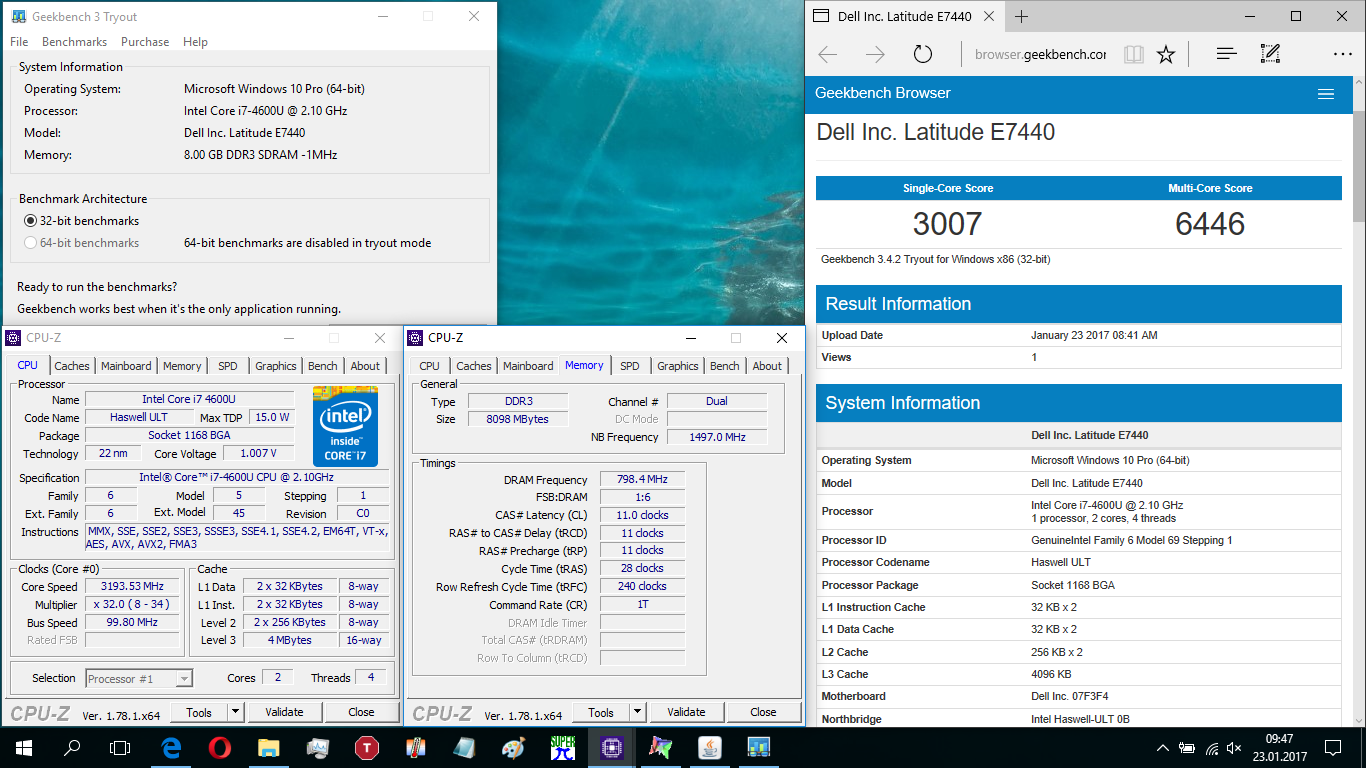Expand Tools arrow in processor CPU-Z window
This screenshot has height=769, width=1366.
236,712
